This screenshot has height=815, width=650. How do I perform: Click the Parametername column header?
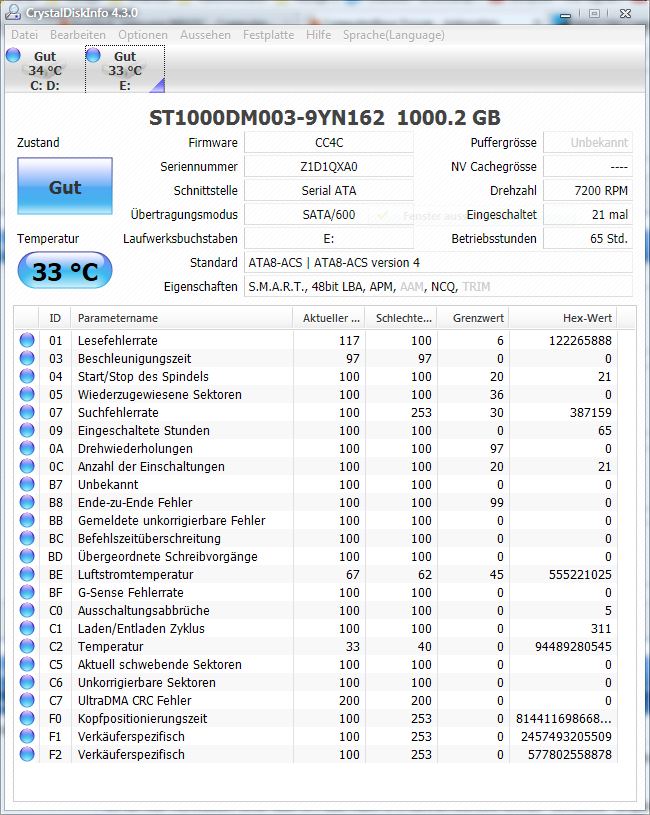(182, 318)
